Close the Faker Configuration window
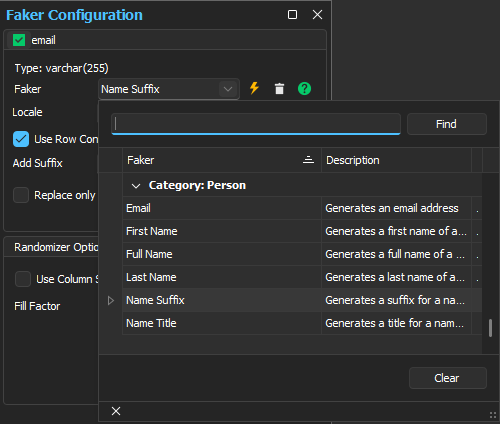This screenshot has width=500, height=424. pos(317,15)
